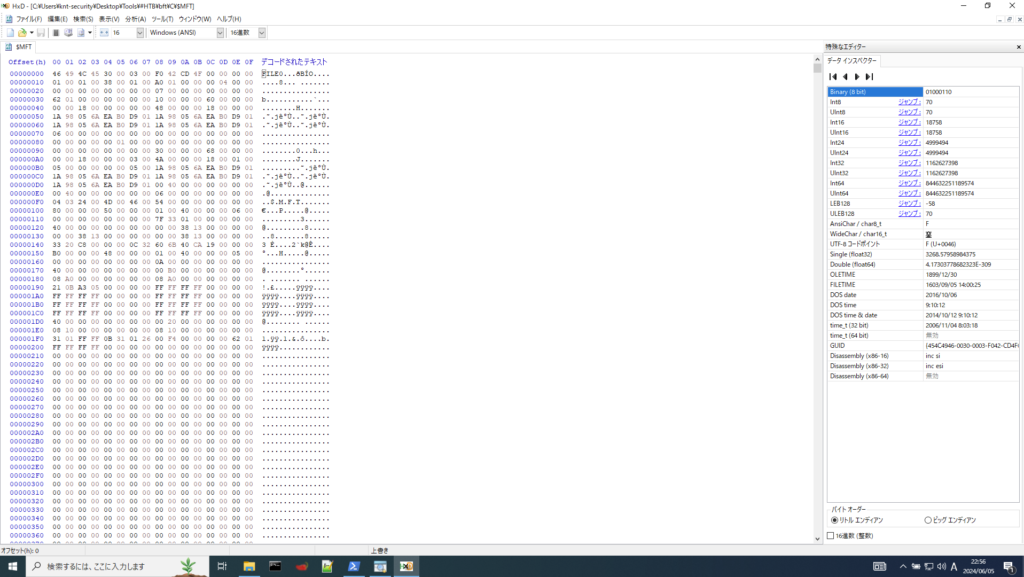Open PowerShell from the Windows taskbar

(354, 566)
